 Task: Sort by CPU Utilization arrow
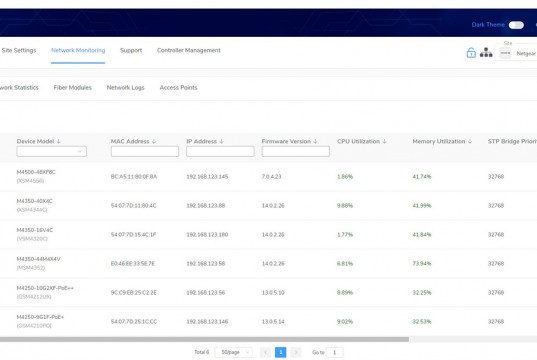click(x=384, y=141)
